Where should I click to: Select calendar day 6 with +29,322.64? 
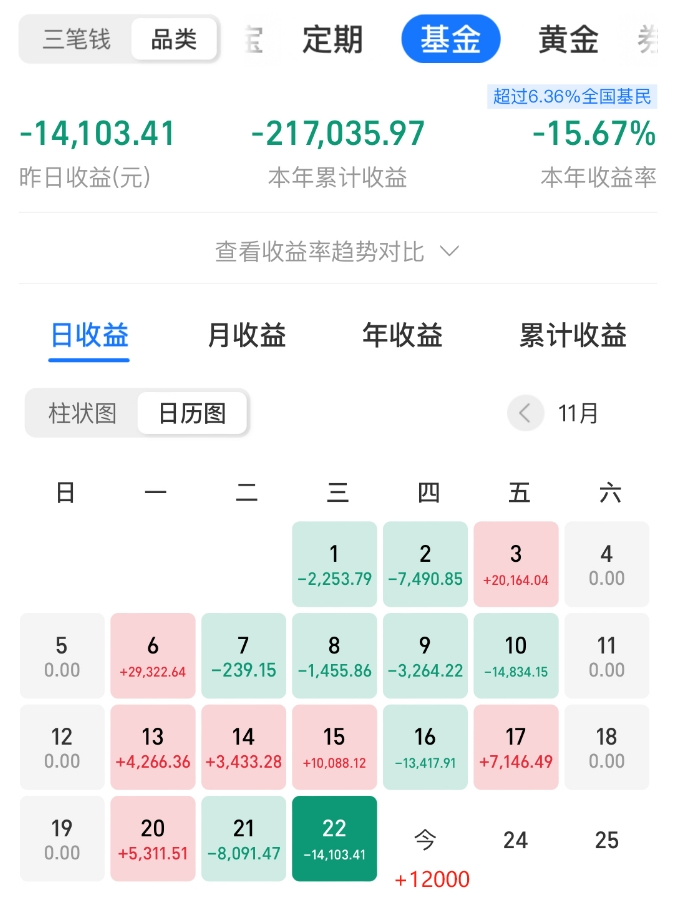[153, 656]
